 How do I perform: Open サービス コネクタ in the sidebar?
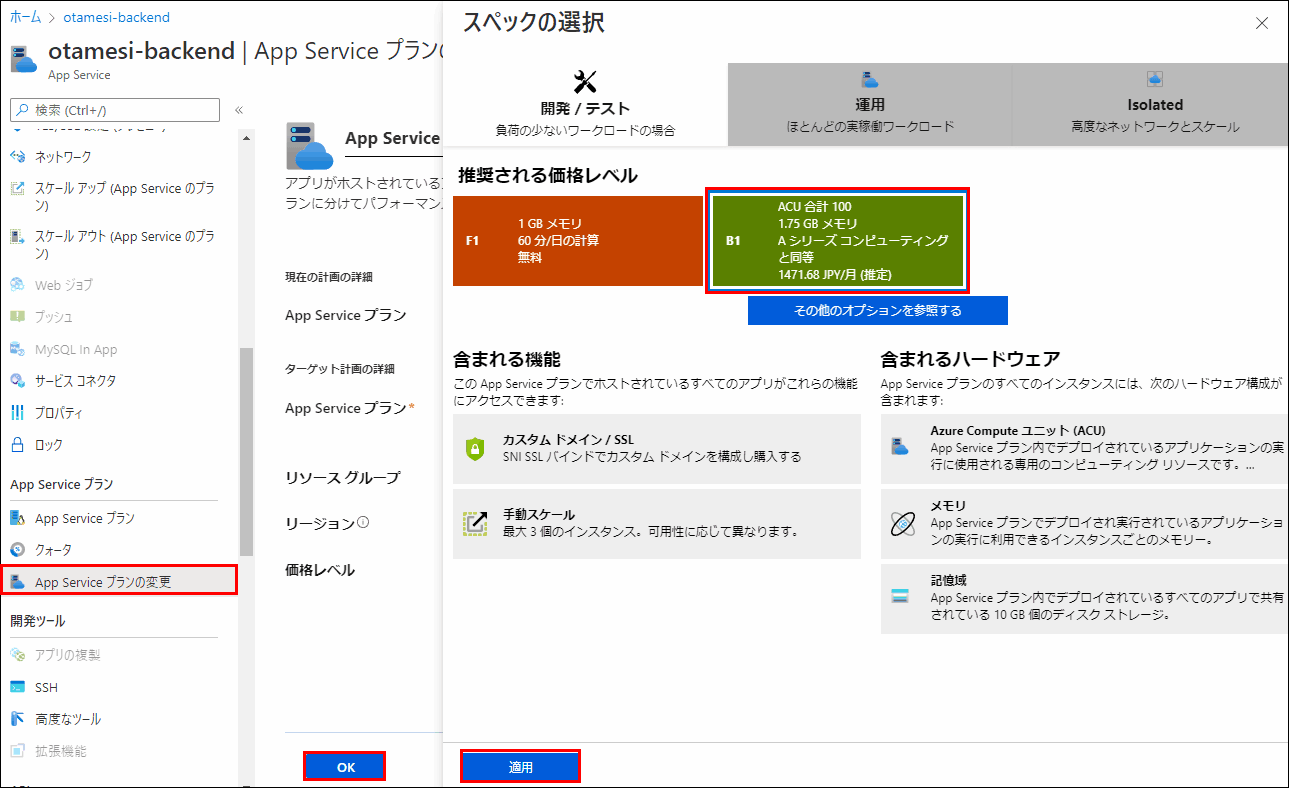(x=75, y=381)
